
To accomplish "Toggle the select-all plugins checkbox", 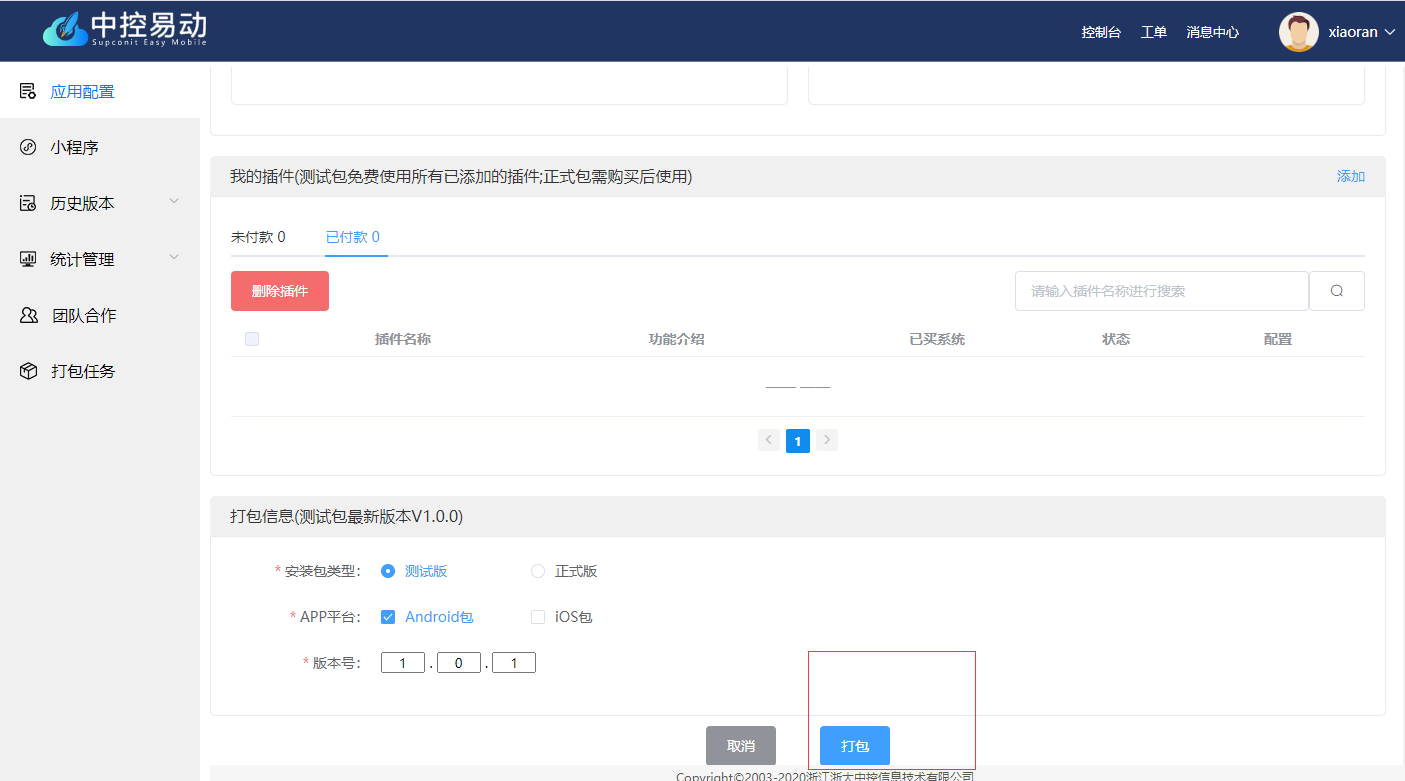I will click(x=252, y=339).
